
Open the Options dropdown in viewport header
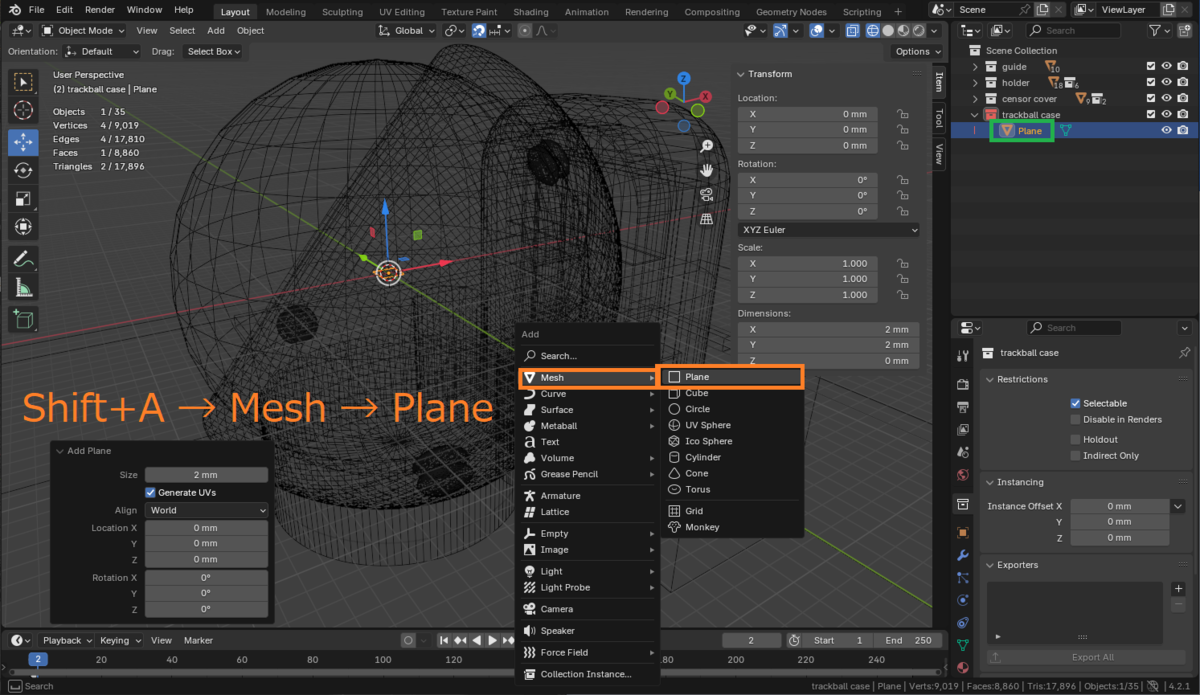coord(917,51)
